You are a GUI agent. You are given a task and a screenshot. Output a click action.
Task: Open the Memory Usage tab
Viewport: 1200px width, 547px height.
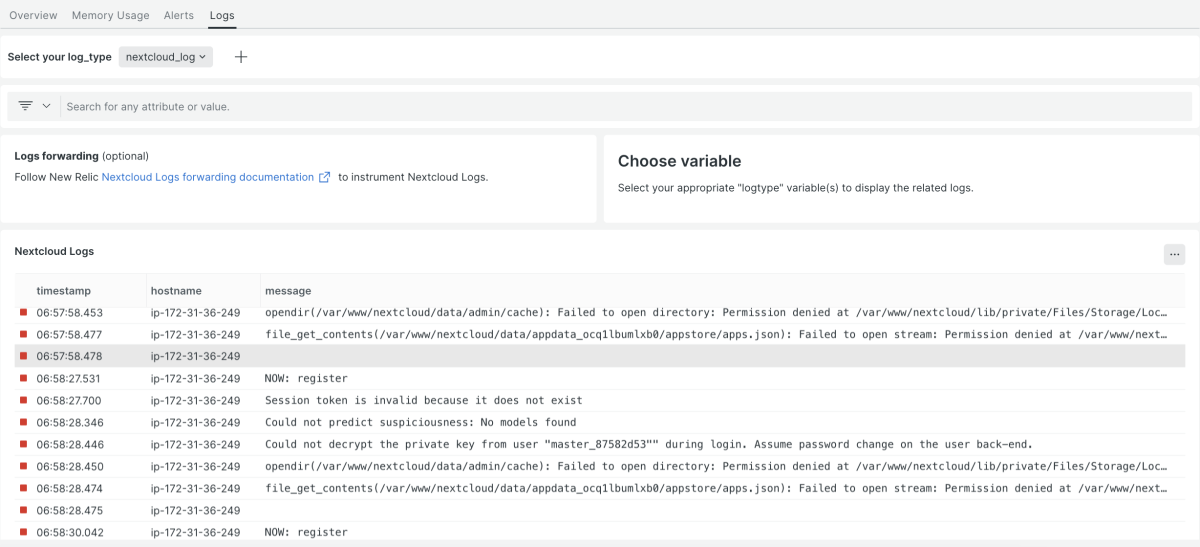(110, 15)
